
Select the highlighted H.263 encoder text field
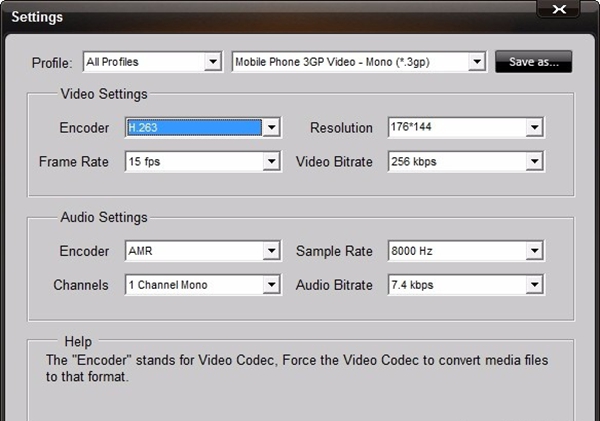(x=194, y=127)
